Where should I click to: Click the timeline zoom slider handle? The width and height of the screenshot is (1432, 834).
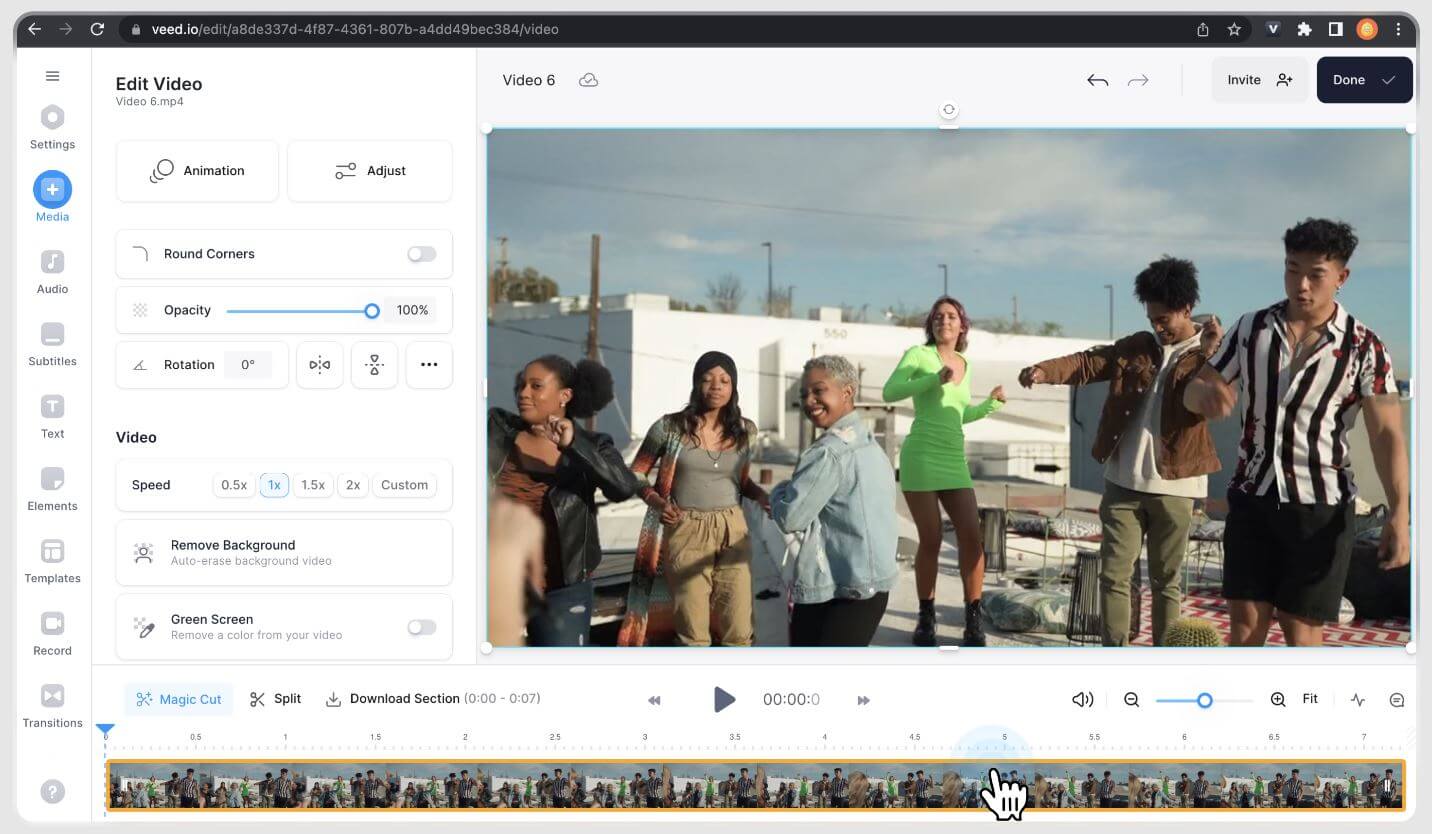click(1205, 701)
